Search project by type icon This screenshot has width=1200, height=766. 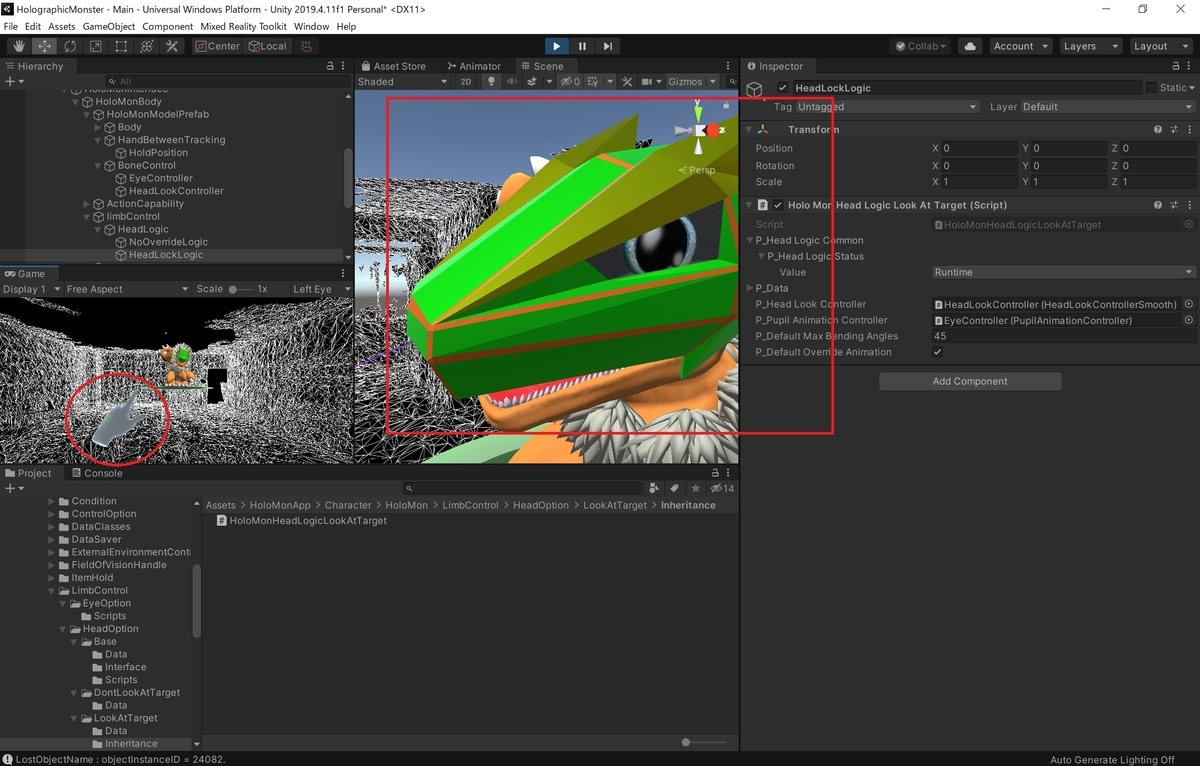point(654,488)
